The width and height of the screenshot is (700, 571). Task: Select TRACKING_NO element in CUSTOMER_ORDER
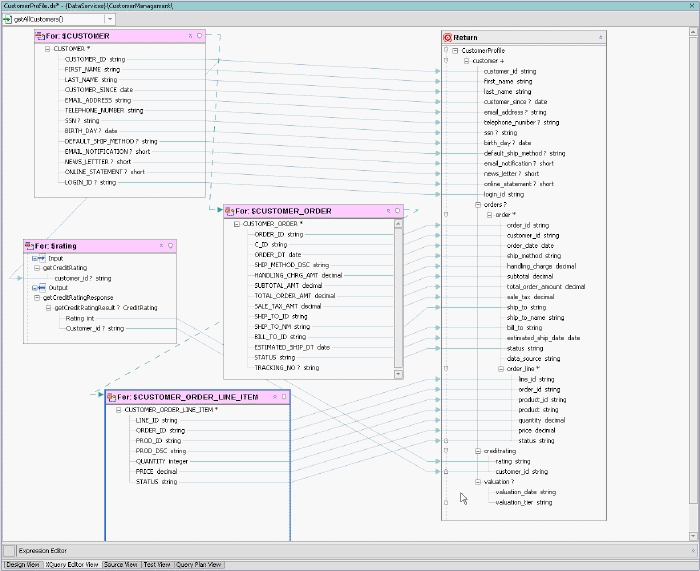coord(287,368)
